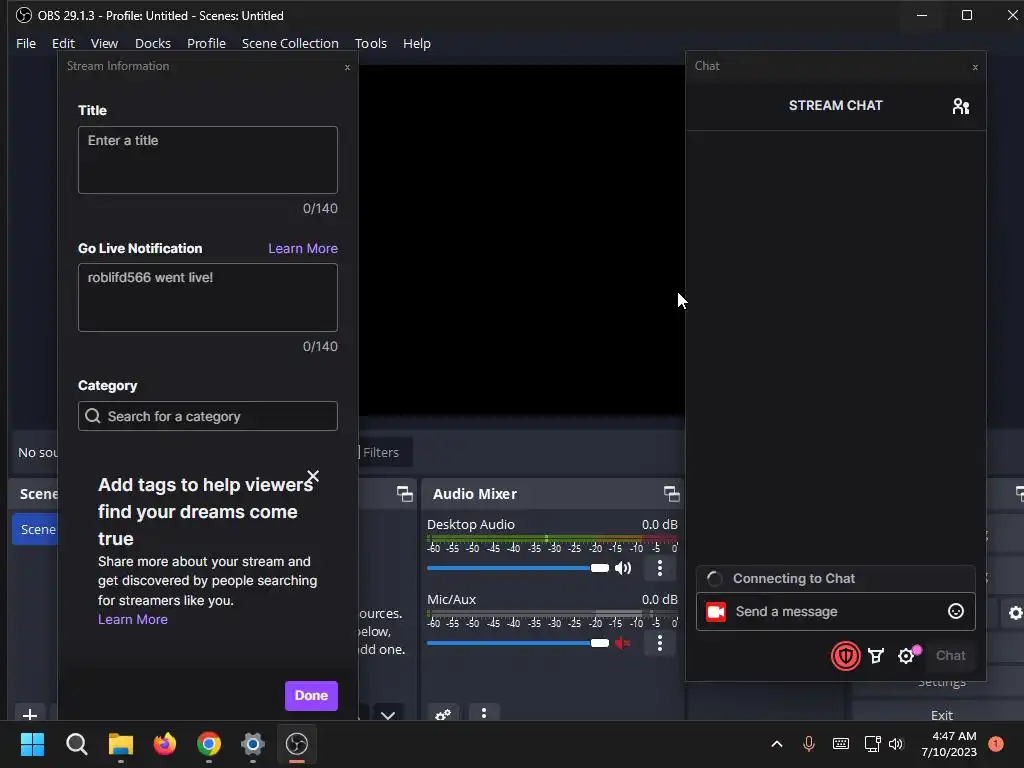Open taskbar Search

pyautogui.click(x=76, y=744)
